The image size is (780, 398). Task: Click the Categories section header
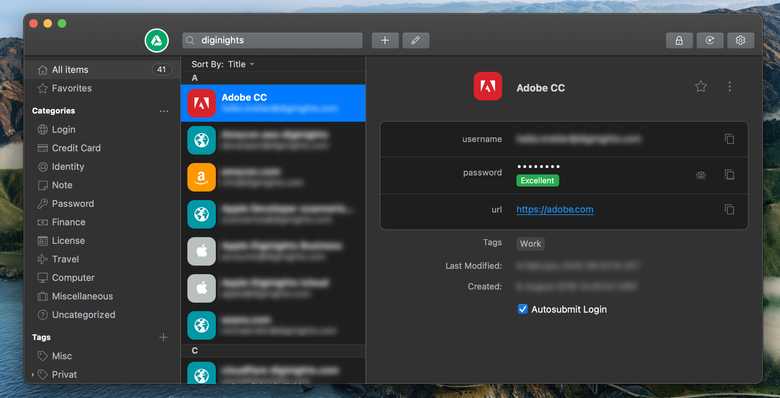pyautogui.click(x=54, y=111)
